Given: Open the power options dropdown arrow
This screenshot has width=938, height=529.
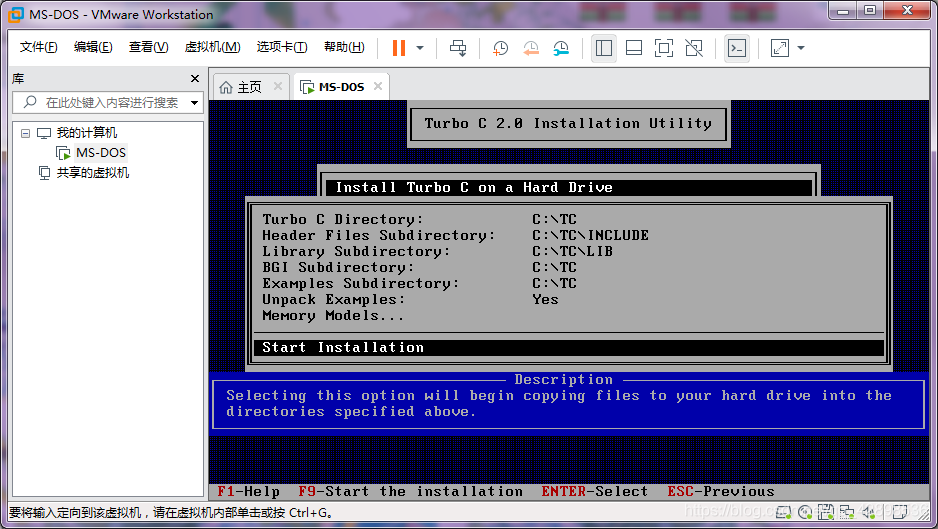Looking at the screenshot, I should click(420, 48).
